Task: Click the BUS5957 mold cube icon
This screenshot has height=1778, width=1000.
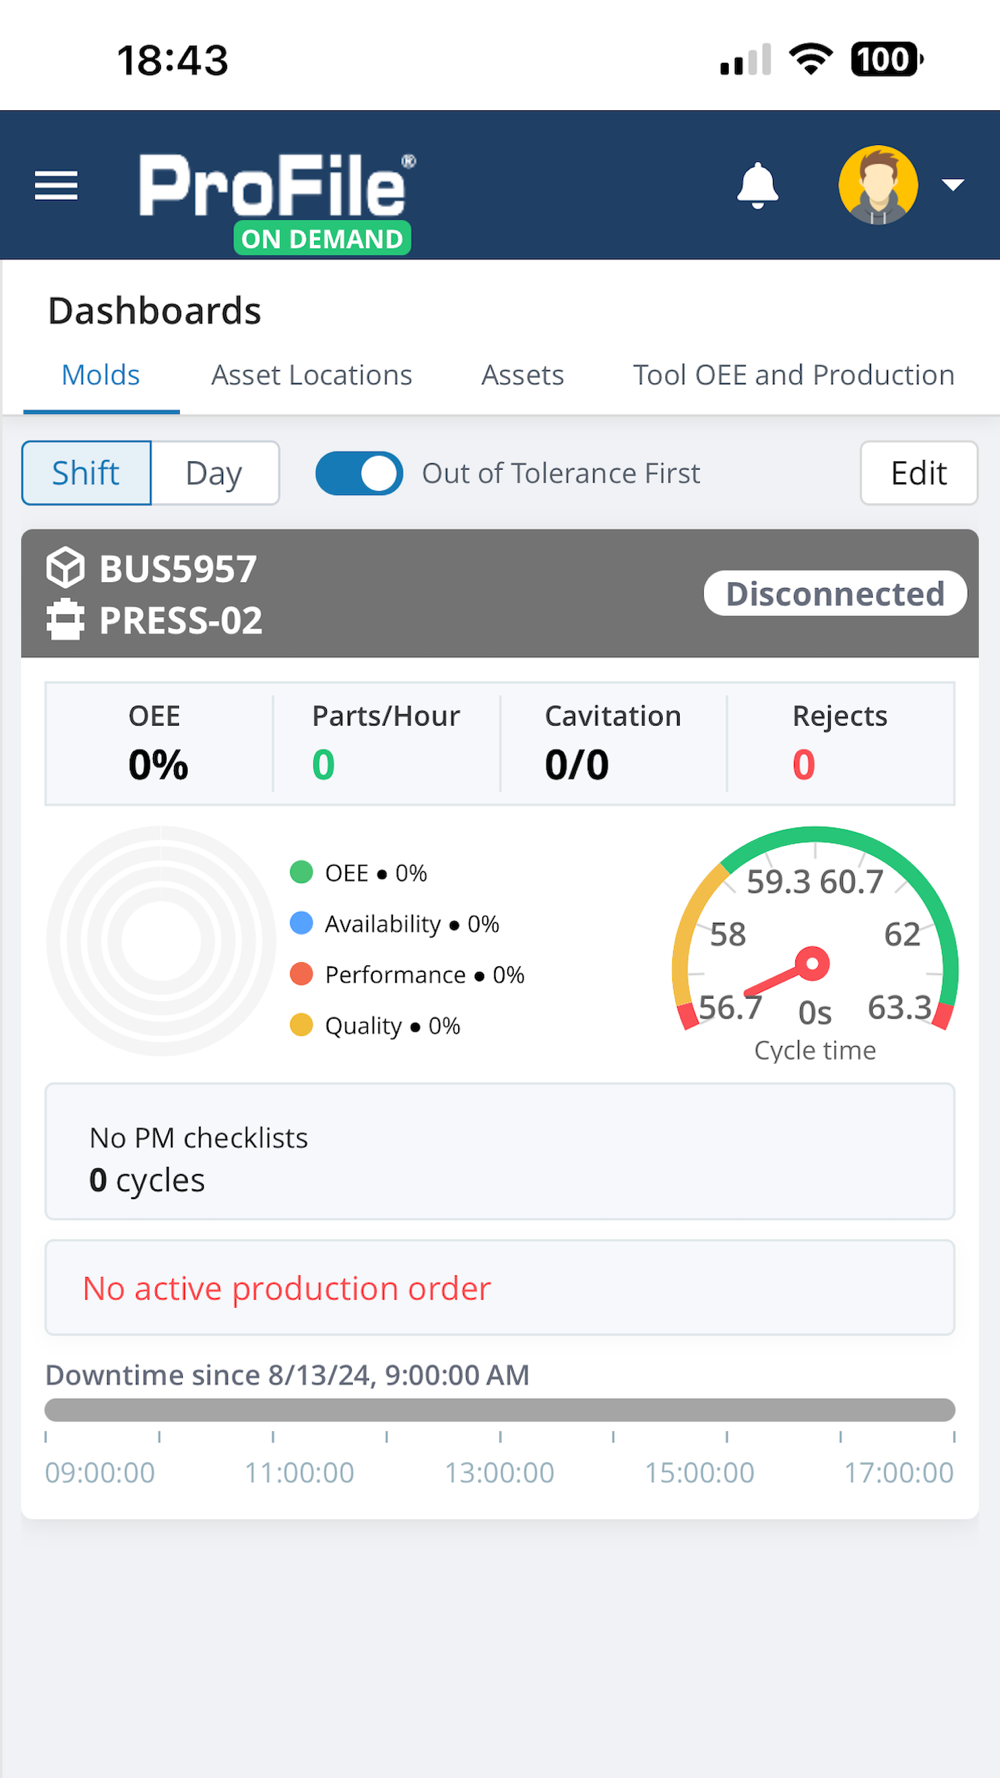Action: pyautogui.click(x=66, y=568)
